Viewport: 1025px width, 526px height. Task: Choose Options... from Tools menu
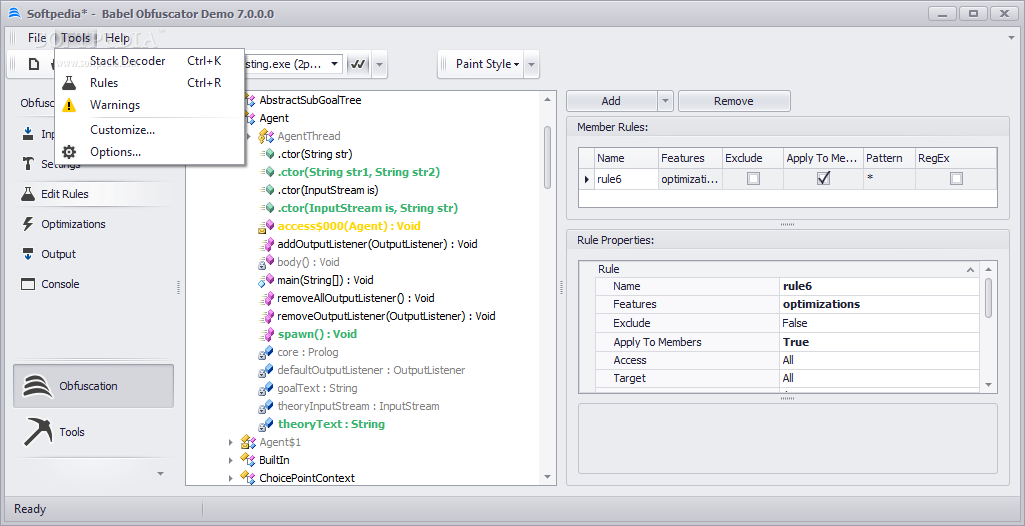click(150, 152)
